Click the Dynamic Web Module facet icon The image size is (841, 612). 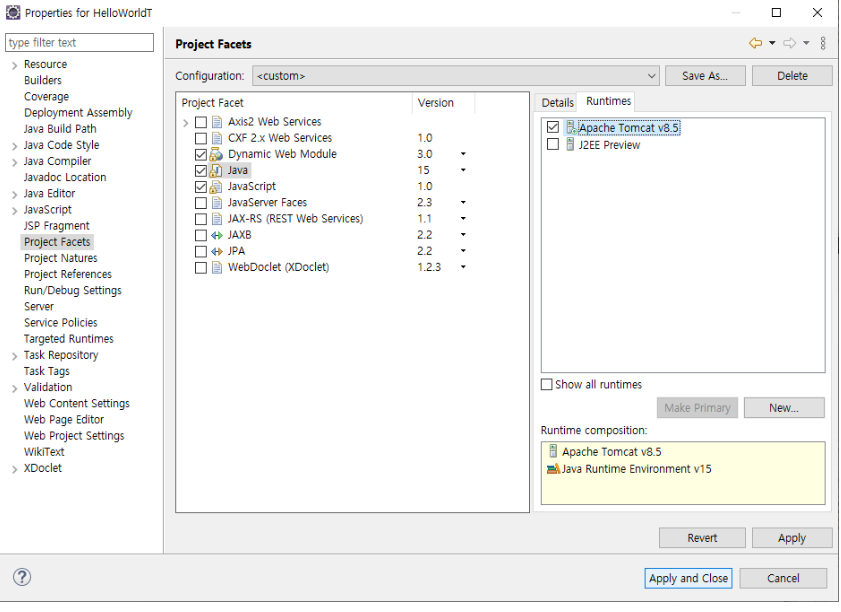[x=216, y=154]
